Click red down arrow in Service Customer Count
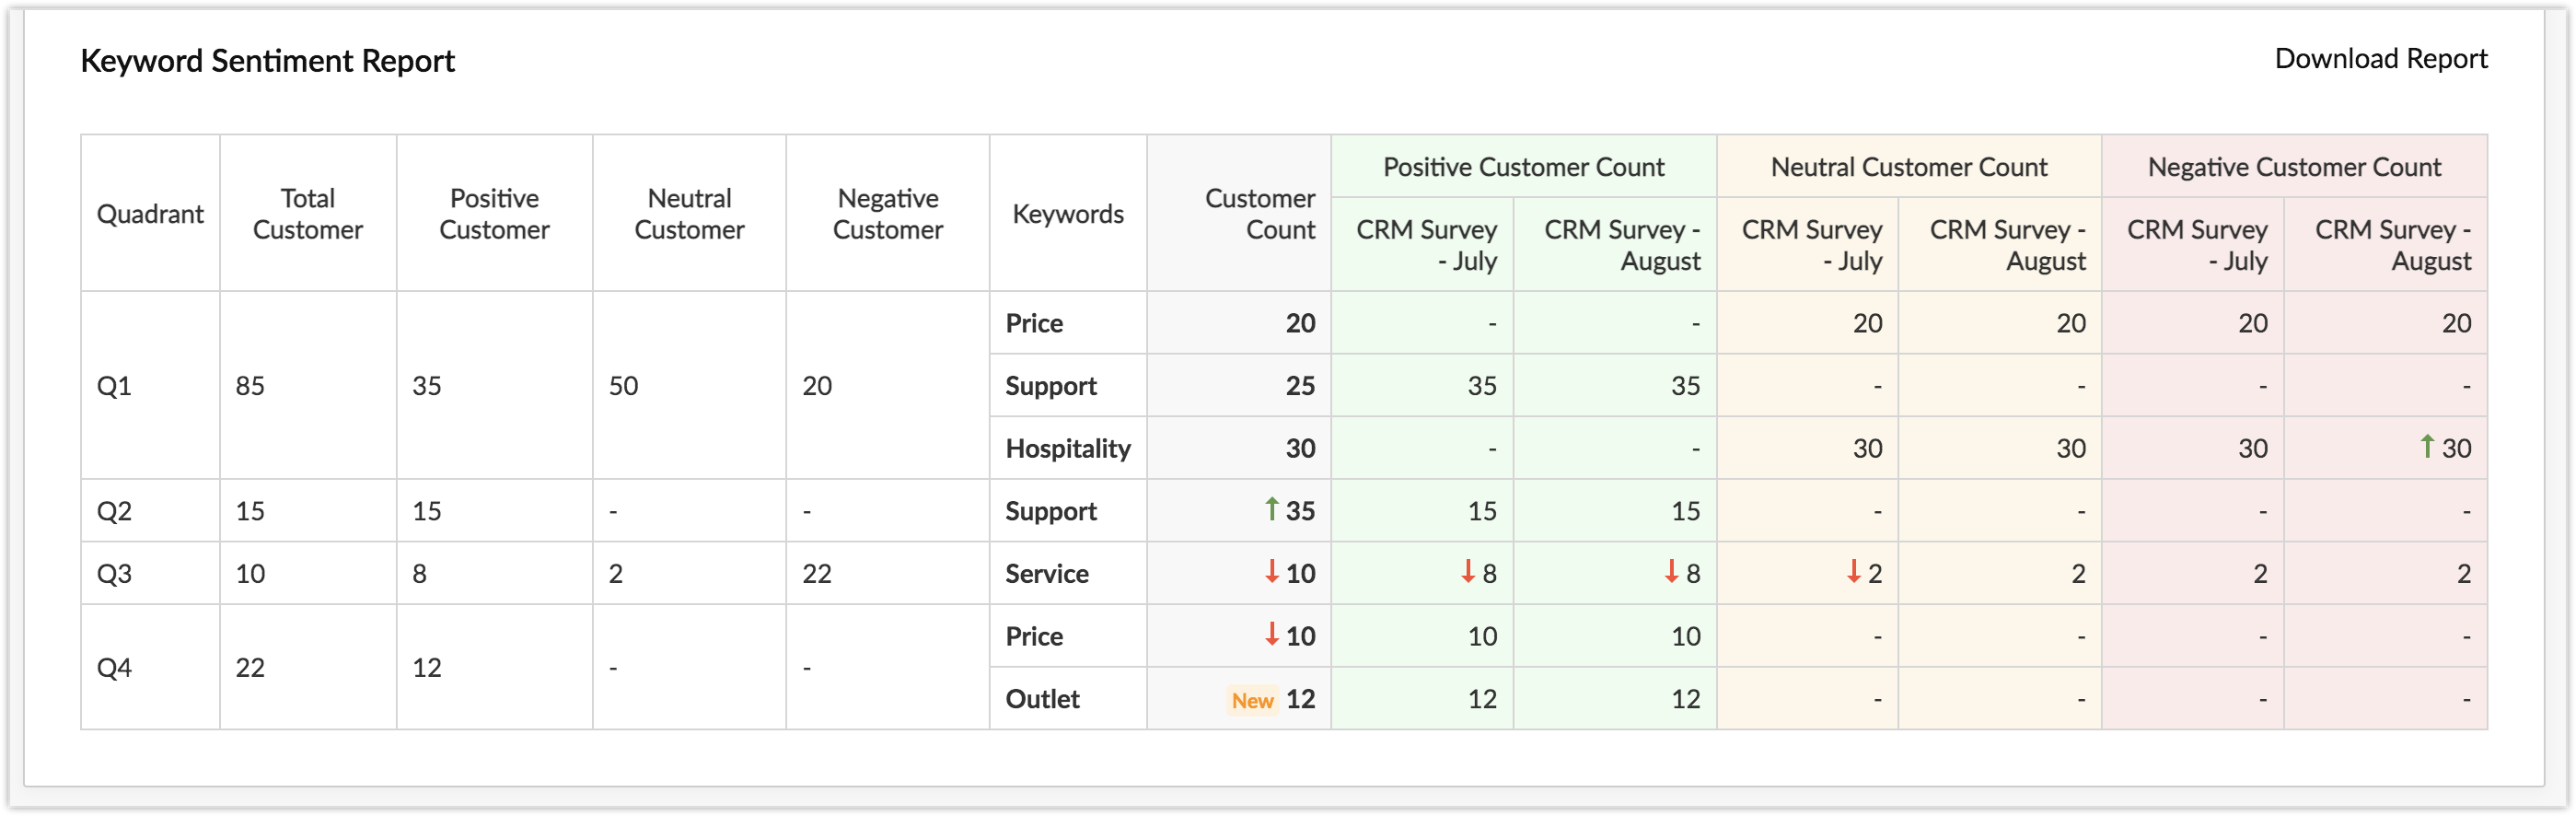The height and width of the screenshot is (816, 2576). tap(1271, 572)
